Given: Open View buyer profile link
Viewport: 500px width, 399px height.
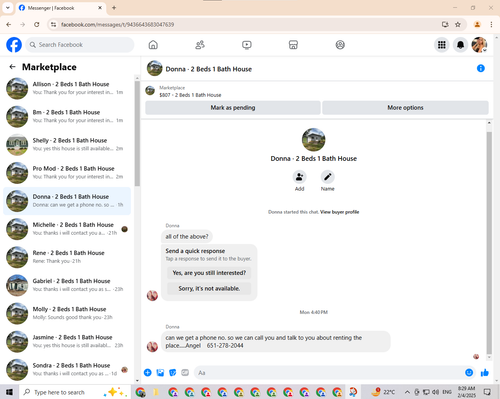Looking at the screenshot, I should tap(340, 212).
